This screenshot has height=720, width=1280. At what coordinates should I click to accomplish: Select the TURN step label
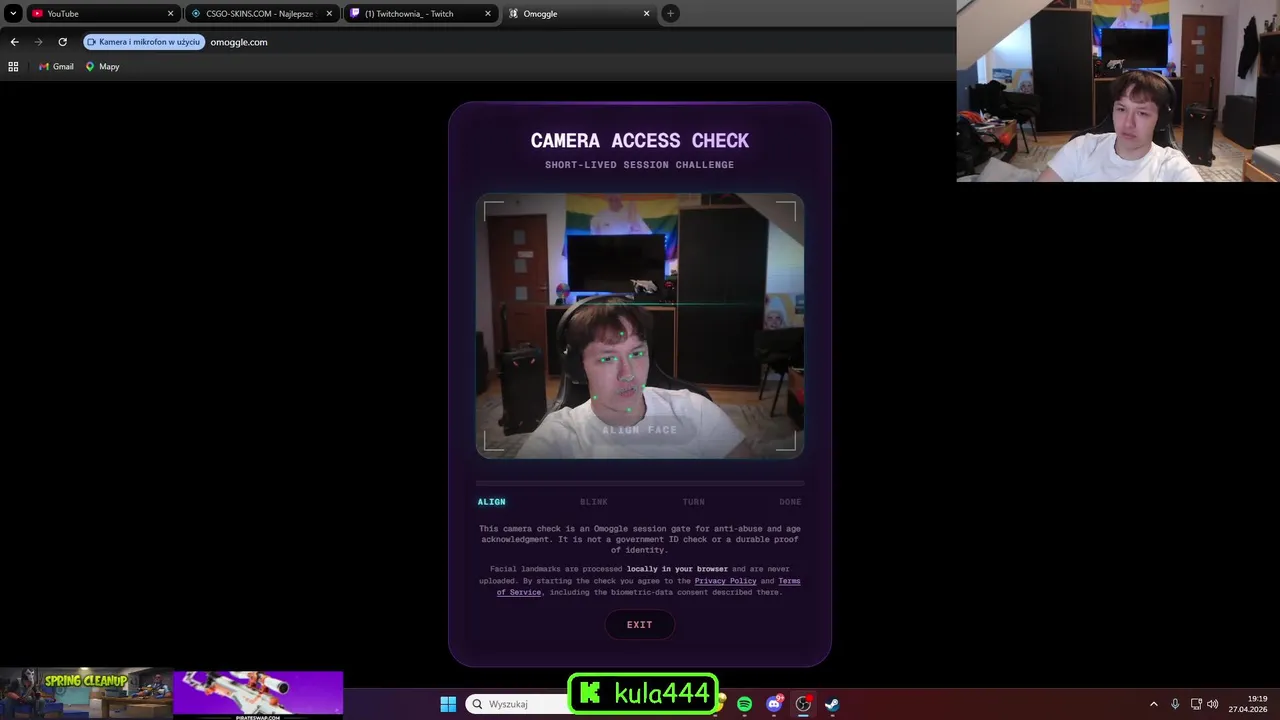point(693,502)
